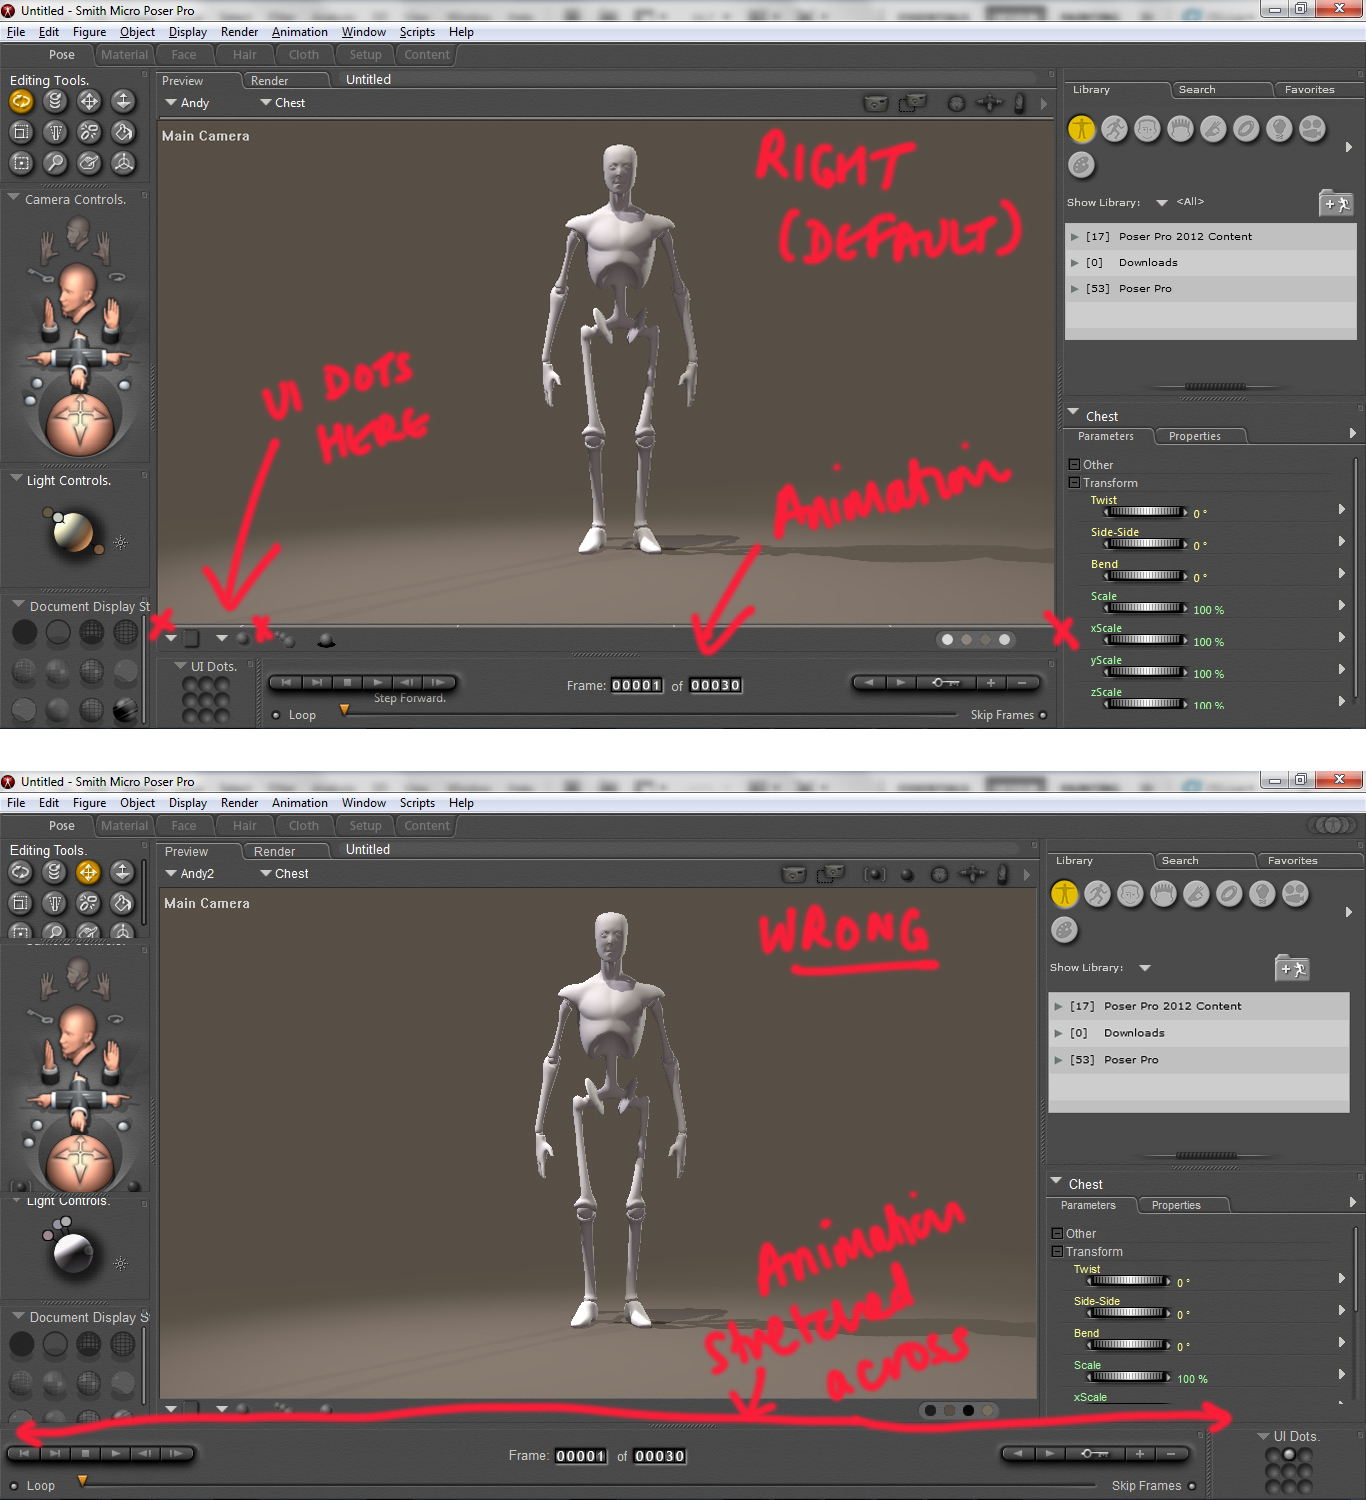Click the Play button in upper animation controls
This screenshot has height=1500, width=1366.
coord(377,682)
